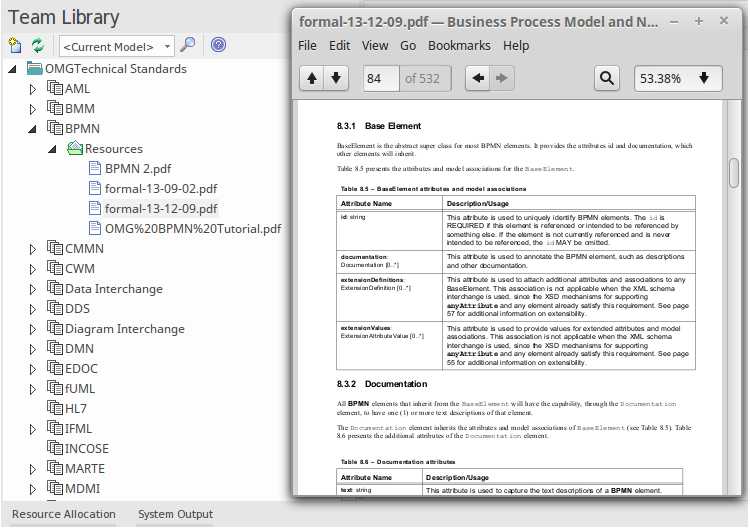The image size is (750, 530).
Task: Open the Current Model dropdown
Action: pyautogui.click(x=118, y=46)
